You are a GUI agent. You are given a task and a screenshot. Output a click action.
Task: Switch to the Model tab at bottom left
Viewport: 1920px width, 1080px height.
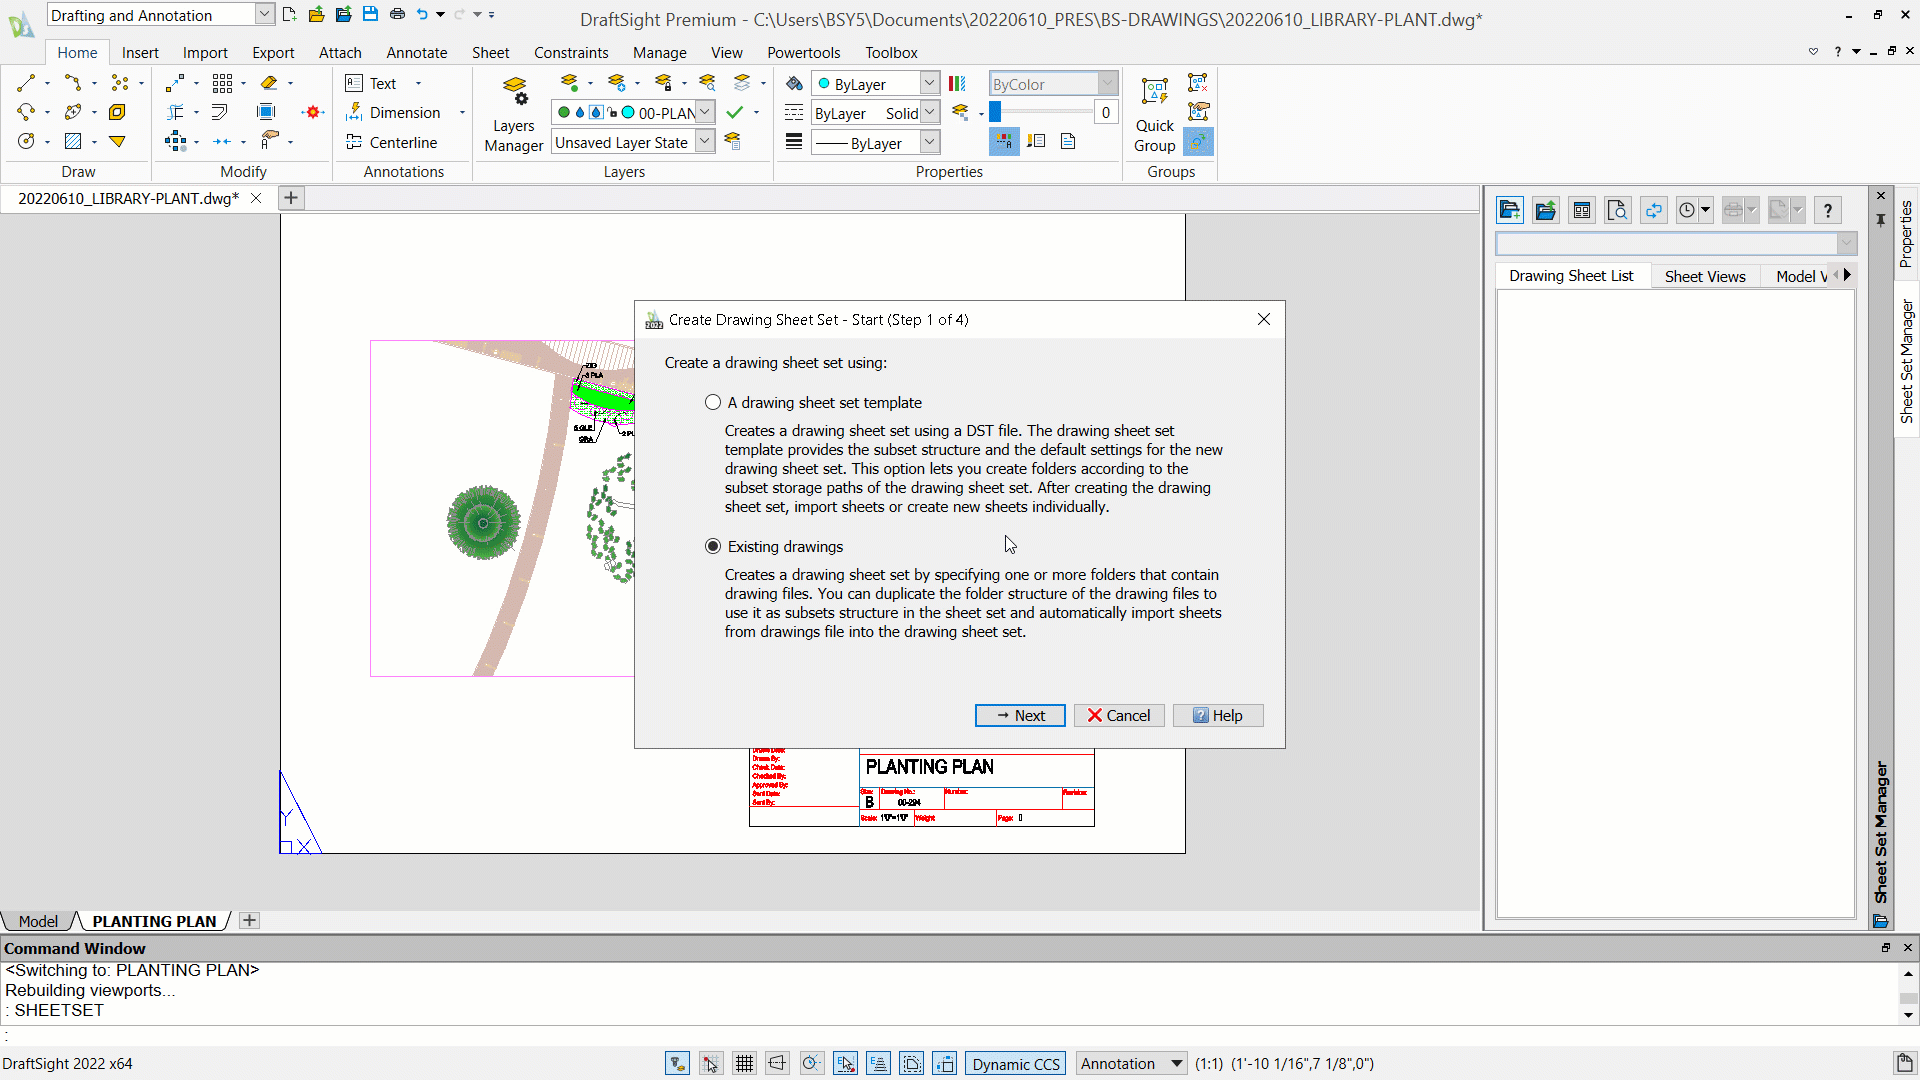(x=38, y=921)
